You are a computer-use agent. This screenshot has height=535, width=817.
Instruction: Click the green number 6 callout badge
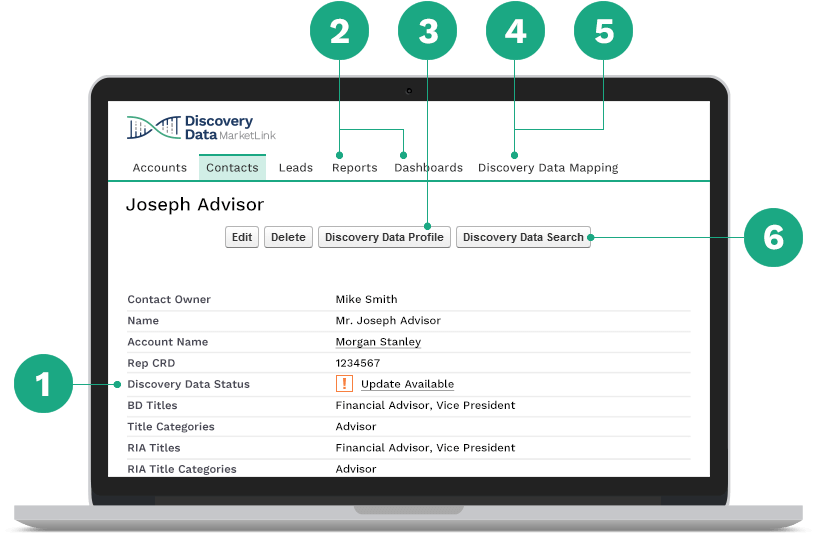(773, 237)
